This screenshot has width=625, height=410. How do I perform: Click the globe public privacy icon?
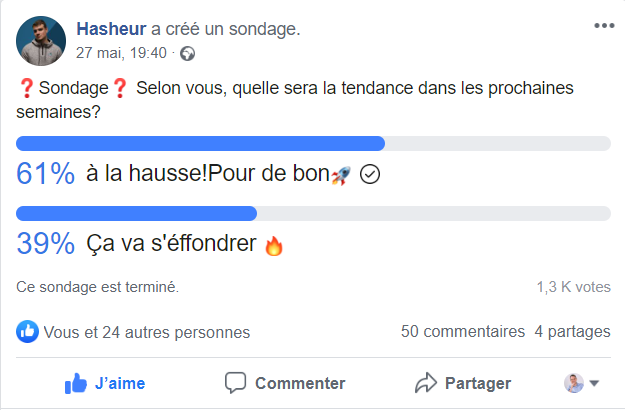click(187, 53)
